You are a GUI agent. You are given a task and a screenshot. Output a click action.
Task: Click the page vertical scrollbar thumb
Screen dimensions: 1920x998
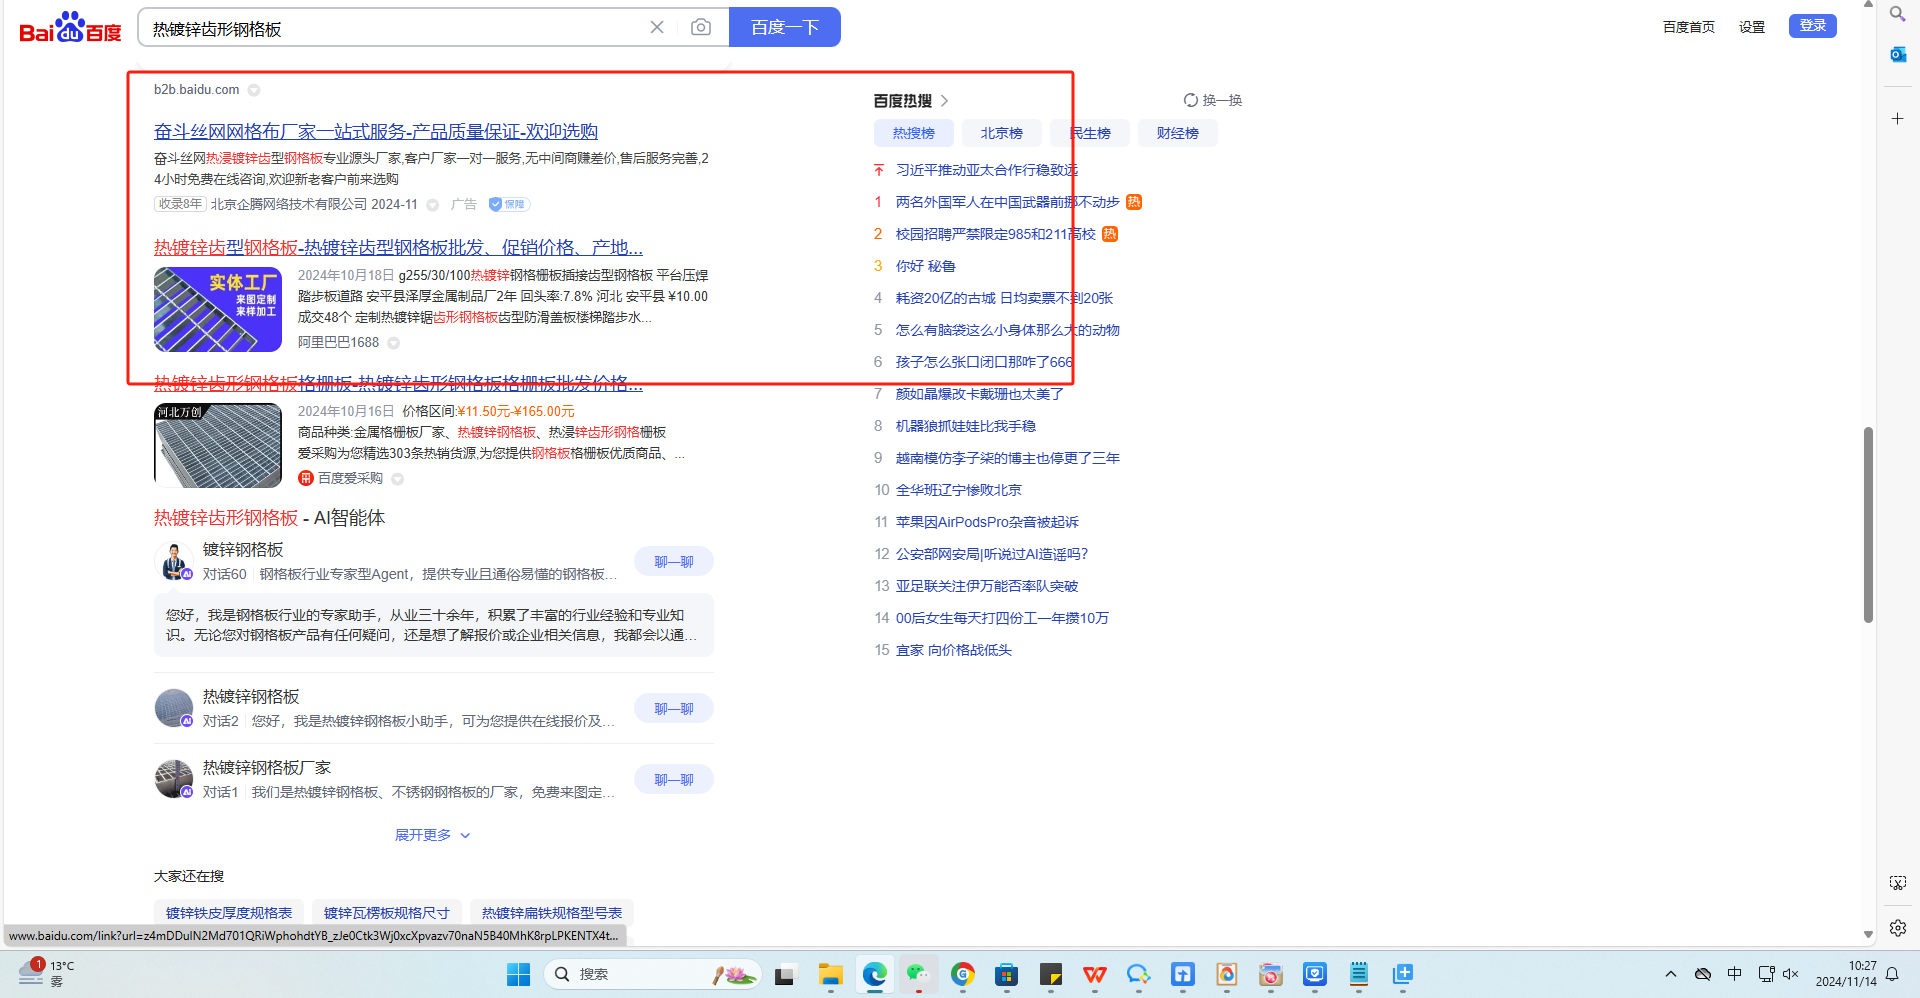[1867, 525]
